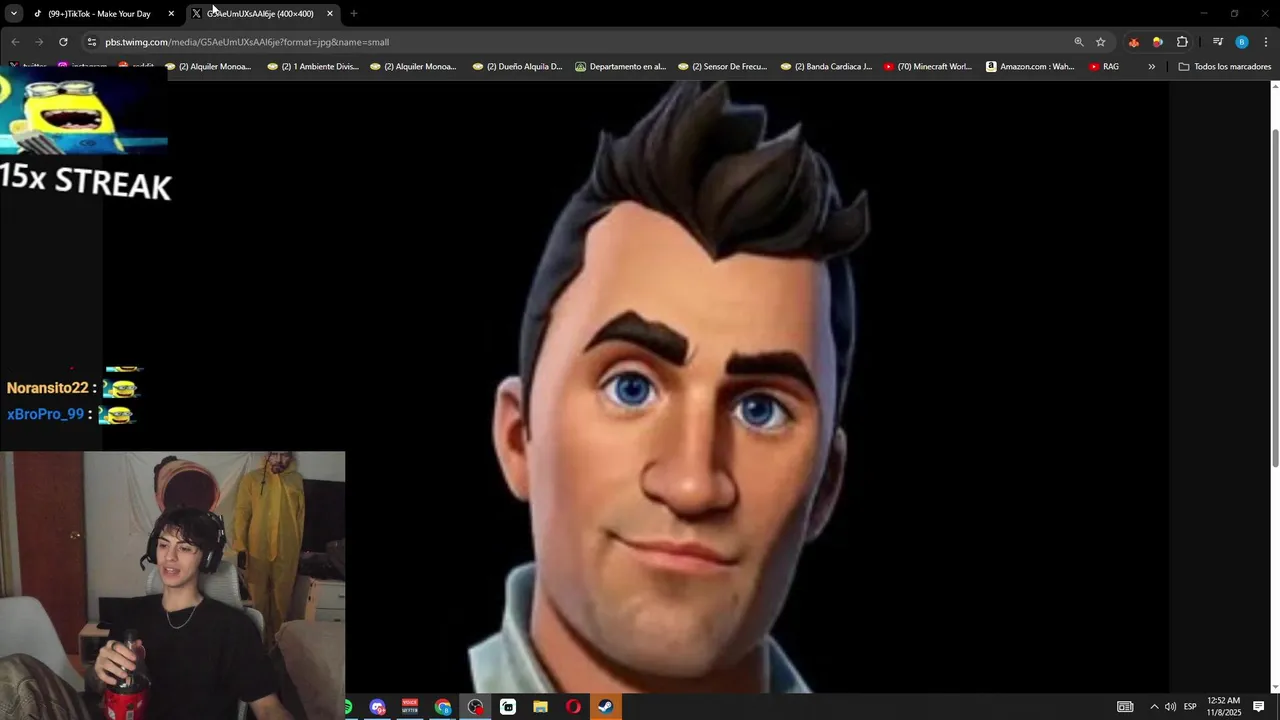
Task: Focus the address bar with pbs.twimg.com URL
Action: 580,42
